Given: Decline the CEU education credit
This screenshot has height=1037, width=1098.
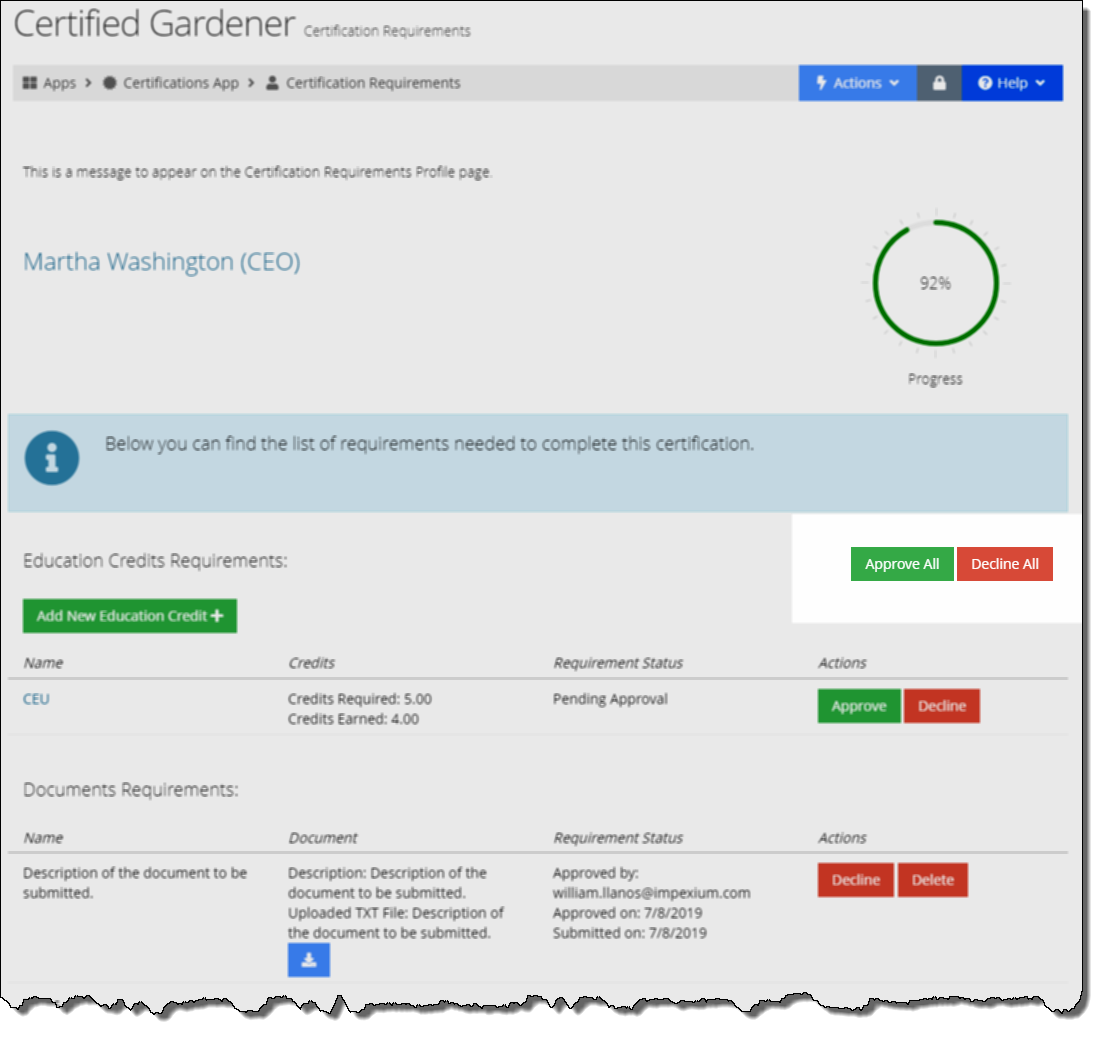Looking at the screenshot, I should pos(942,706).
